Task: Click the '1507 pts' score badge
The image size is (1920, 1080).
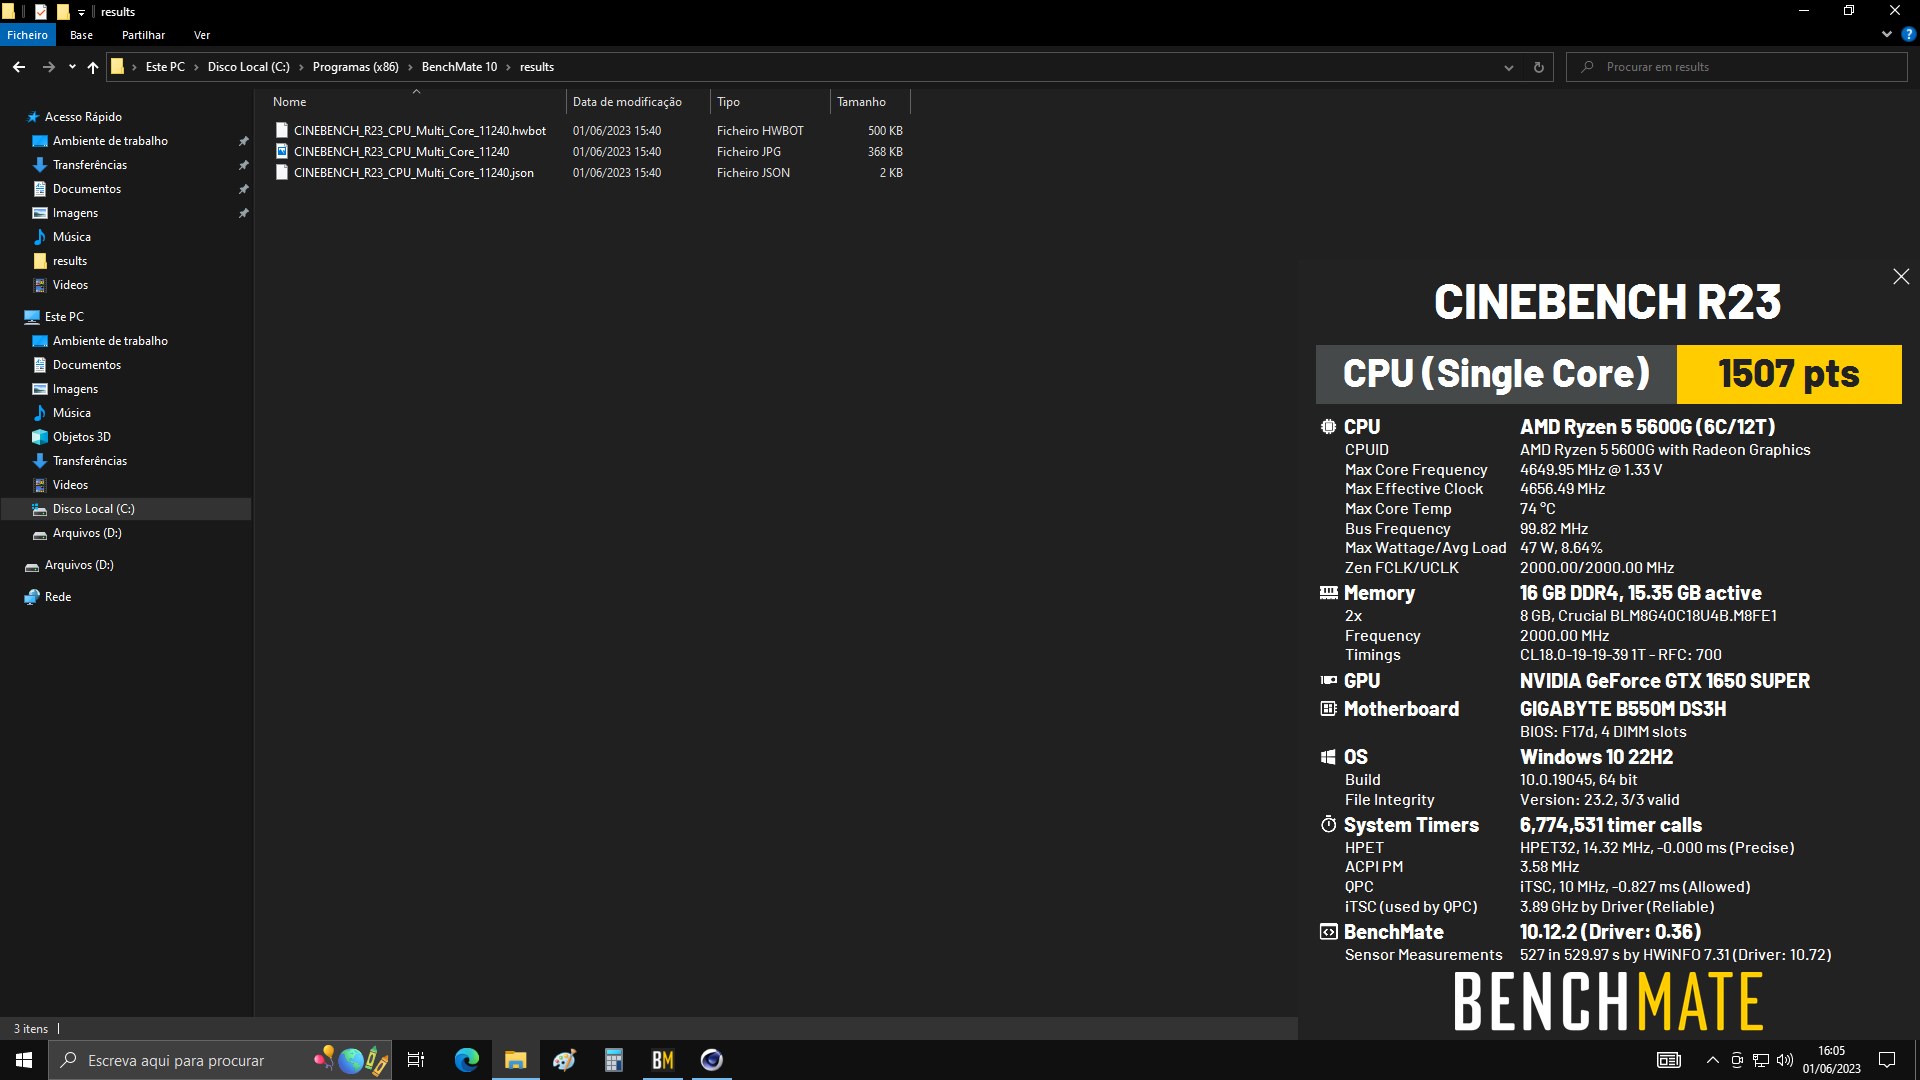Action: click(x=1788, y=374)
